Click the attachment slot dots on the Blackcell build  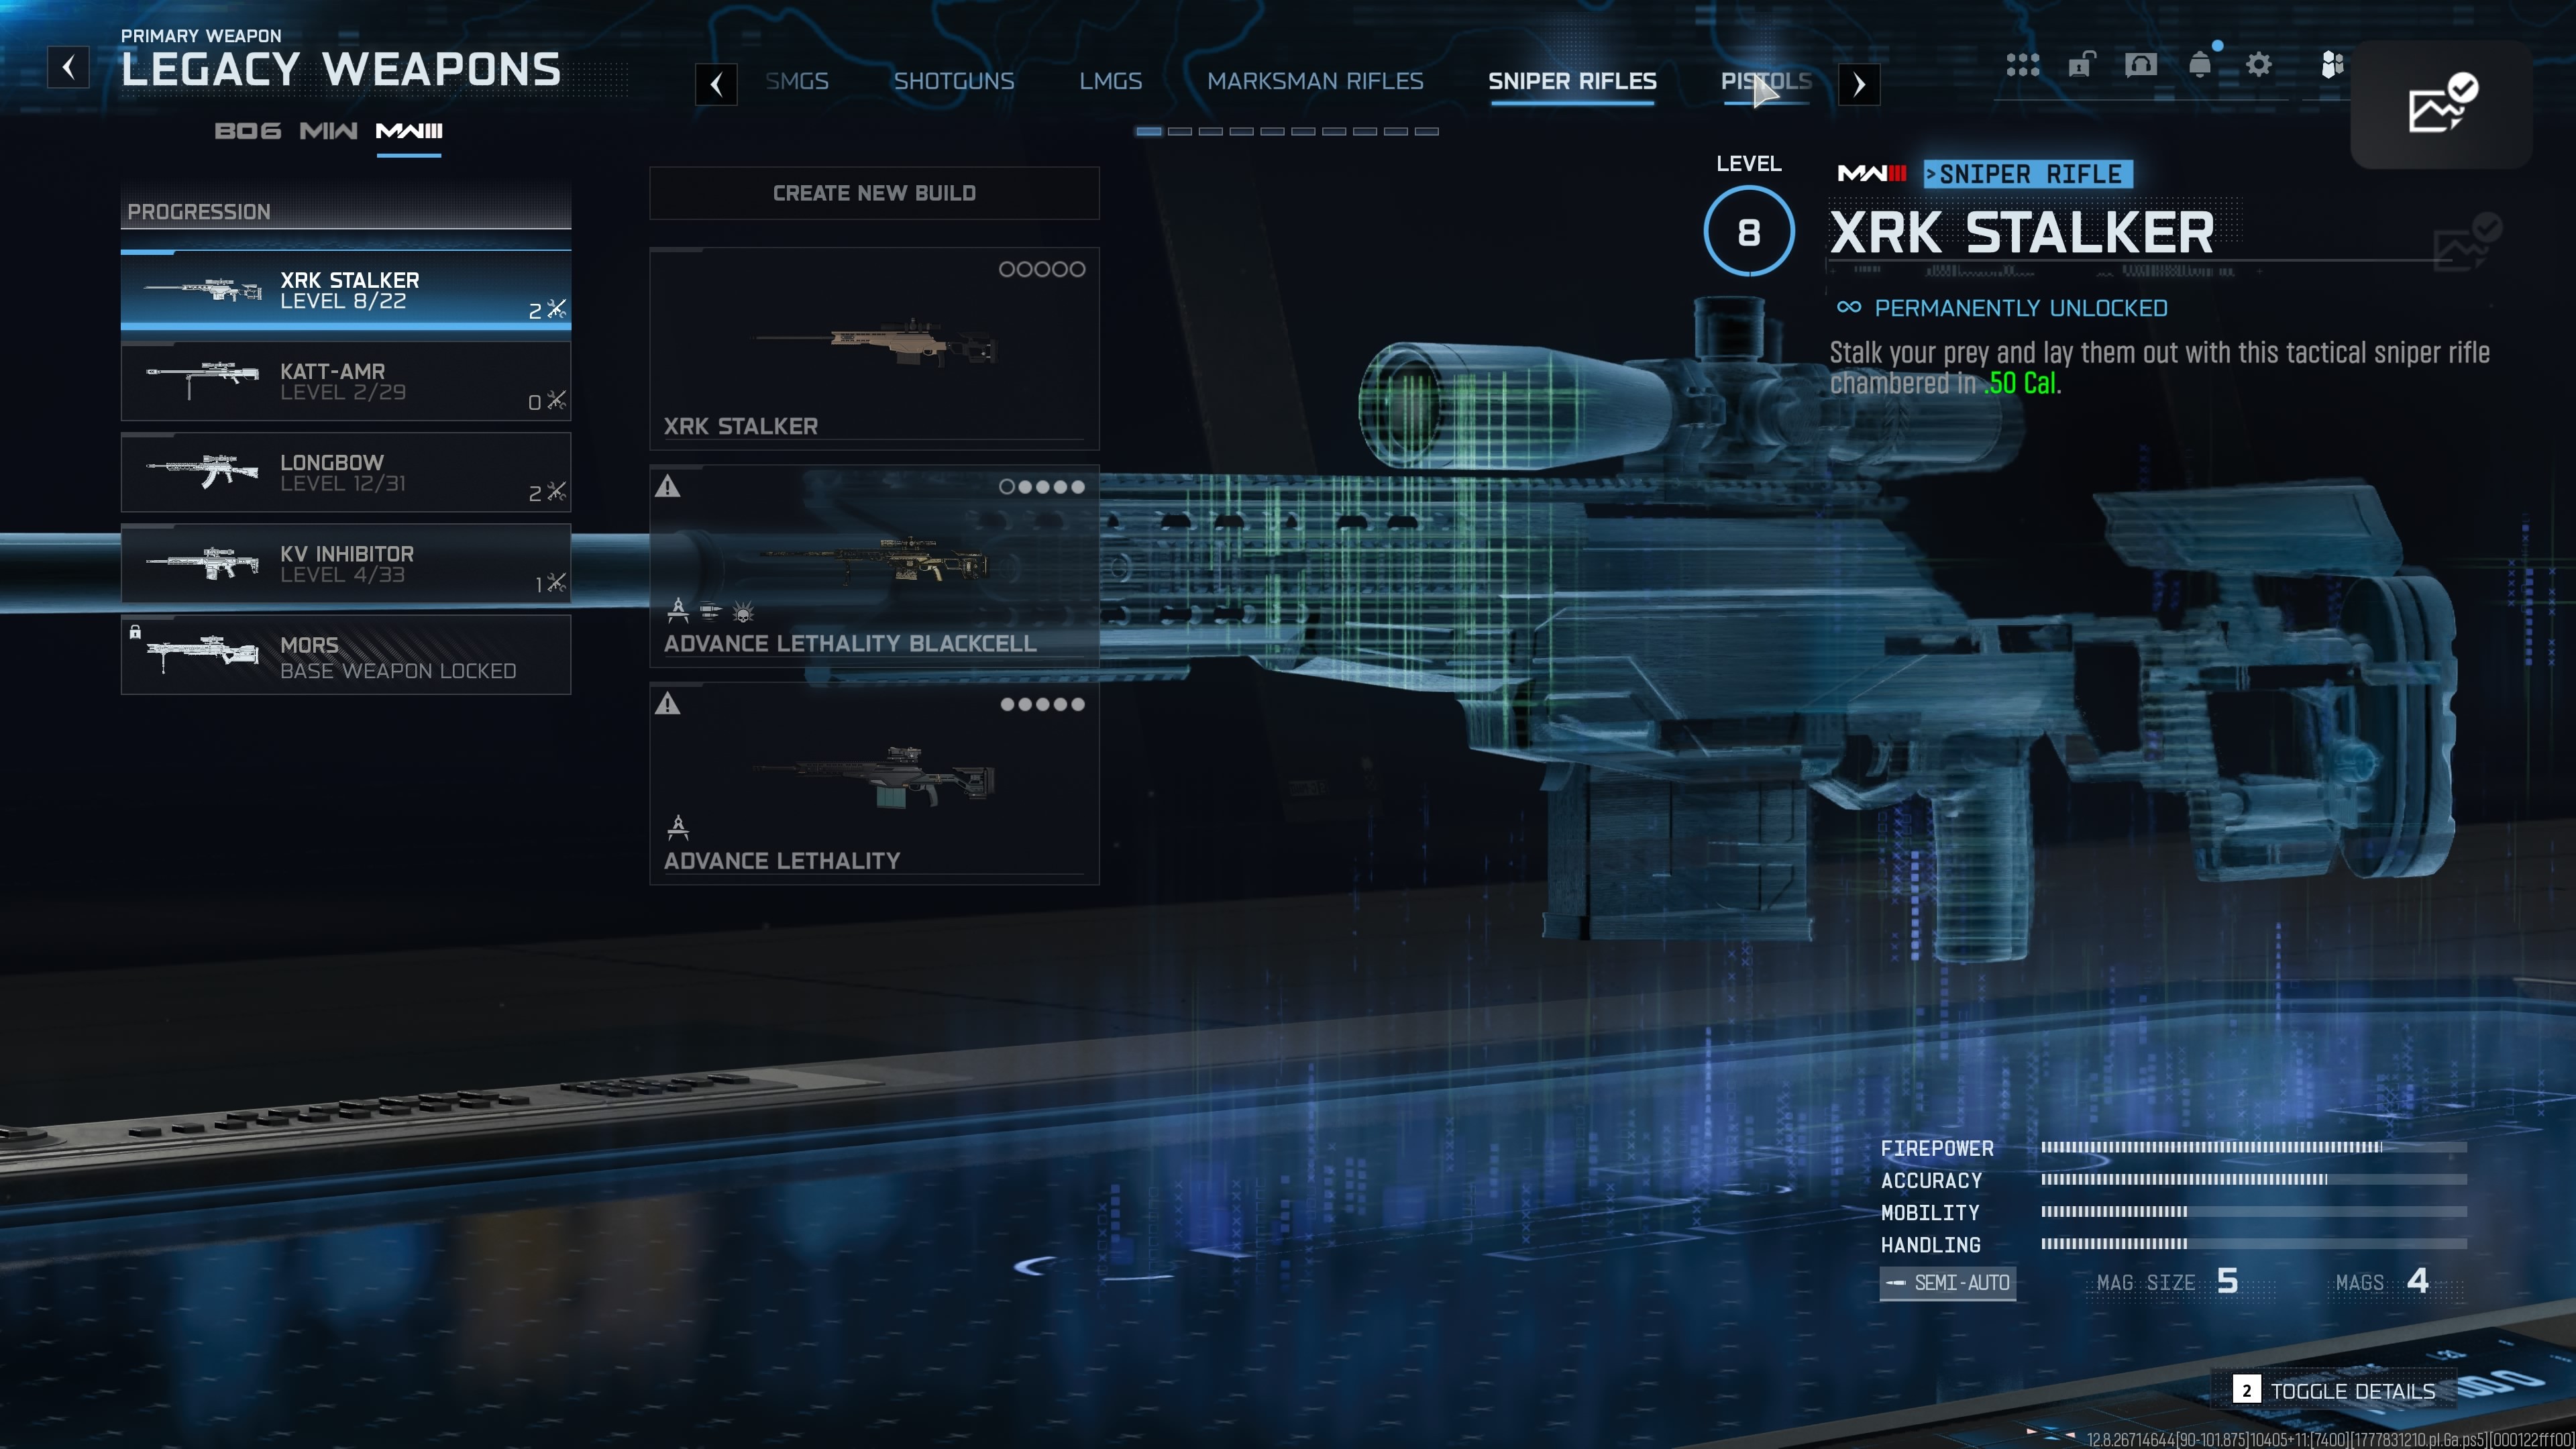click(1042, 487)
